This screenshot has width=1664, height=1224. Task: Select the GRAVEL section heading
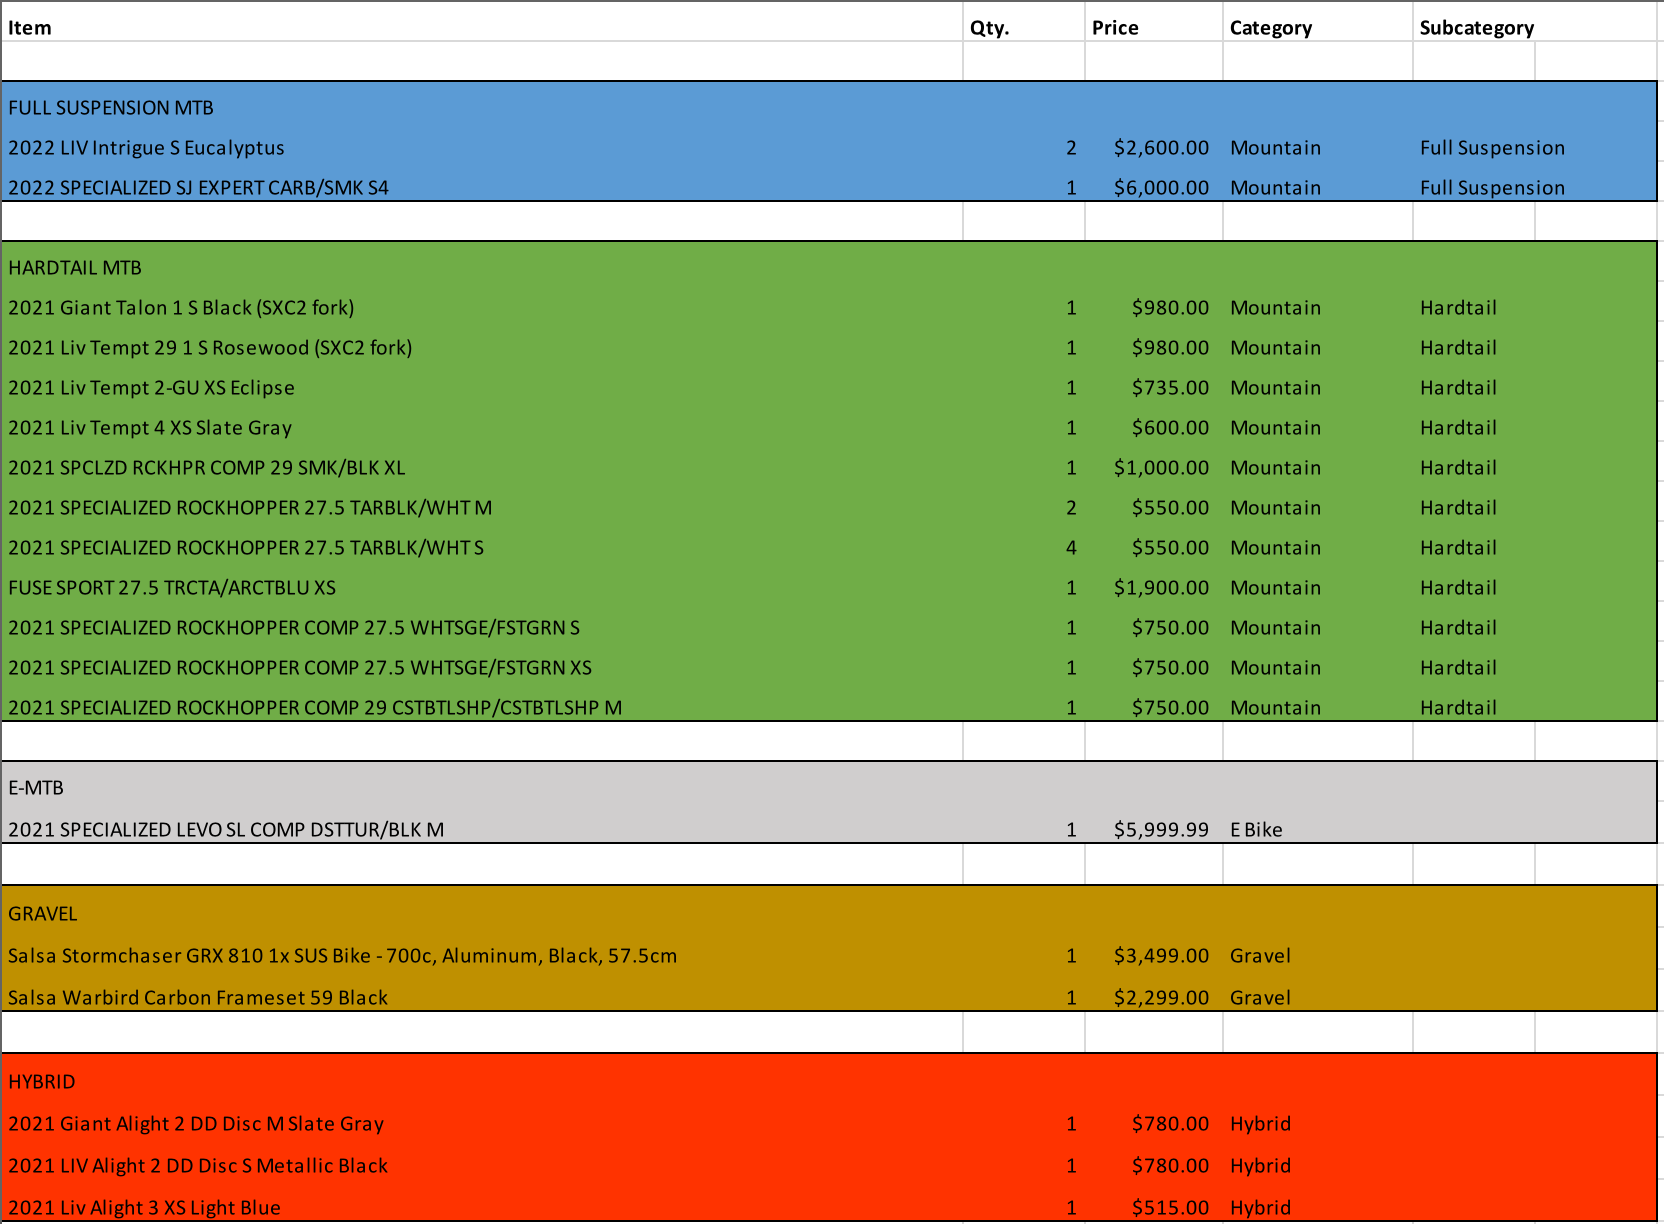pos(43,914)
